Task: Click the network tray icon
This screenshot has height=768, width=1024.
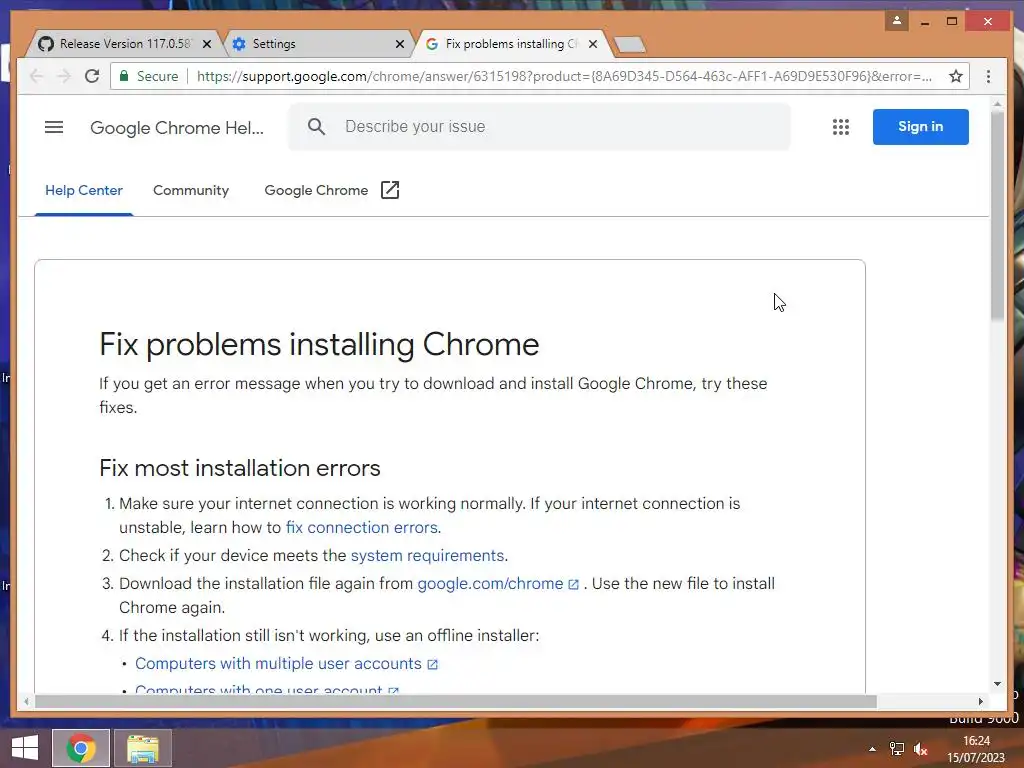Action: (897, 749)
